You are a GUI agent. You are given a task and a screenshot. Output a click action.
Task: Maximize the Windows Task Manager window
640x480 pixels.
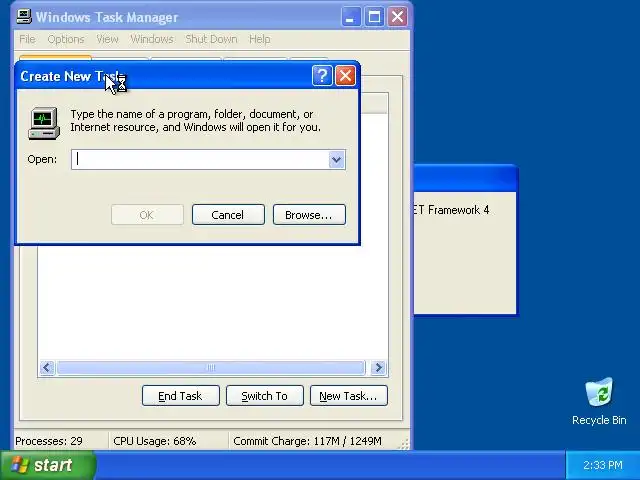[x=374, y=17]
